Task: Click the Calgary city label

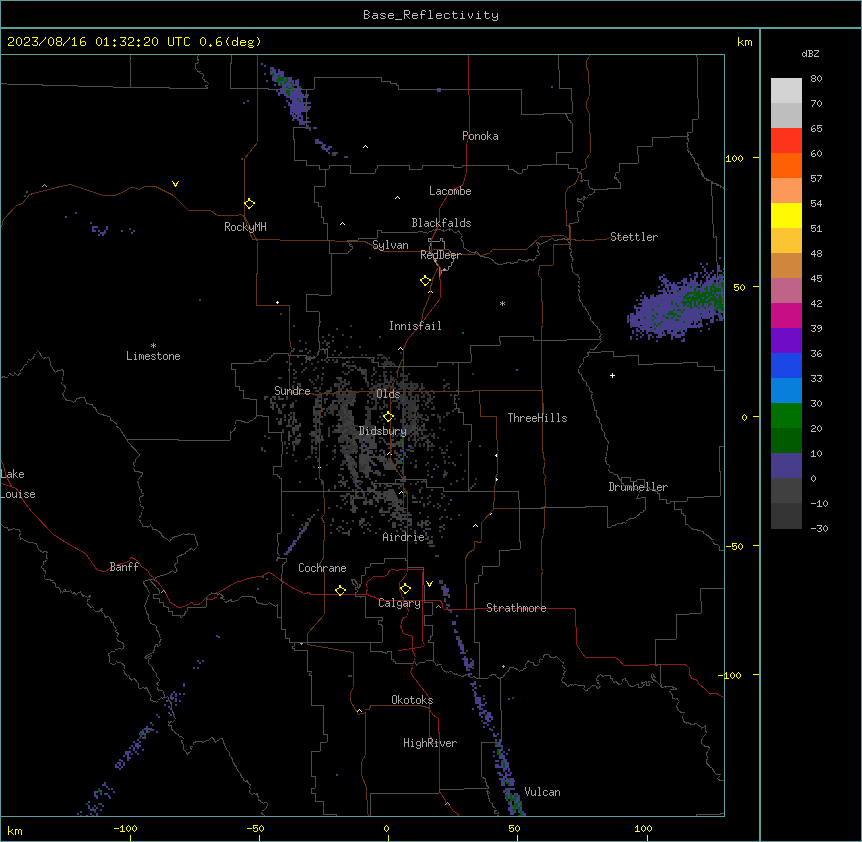Action: 399,603
